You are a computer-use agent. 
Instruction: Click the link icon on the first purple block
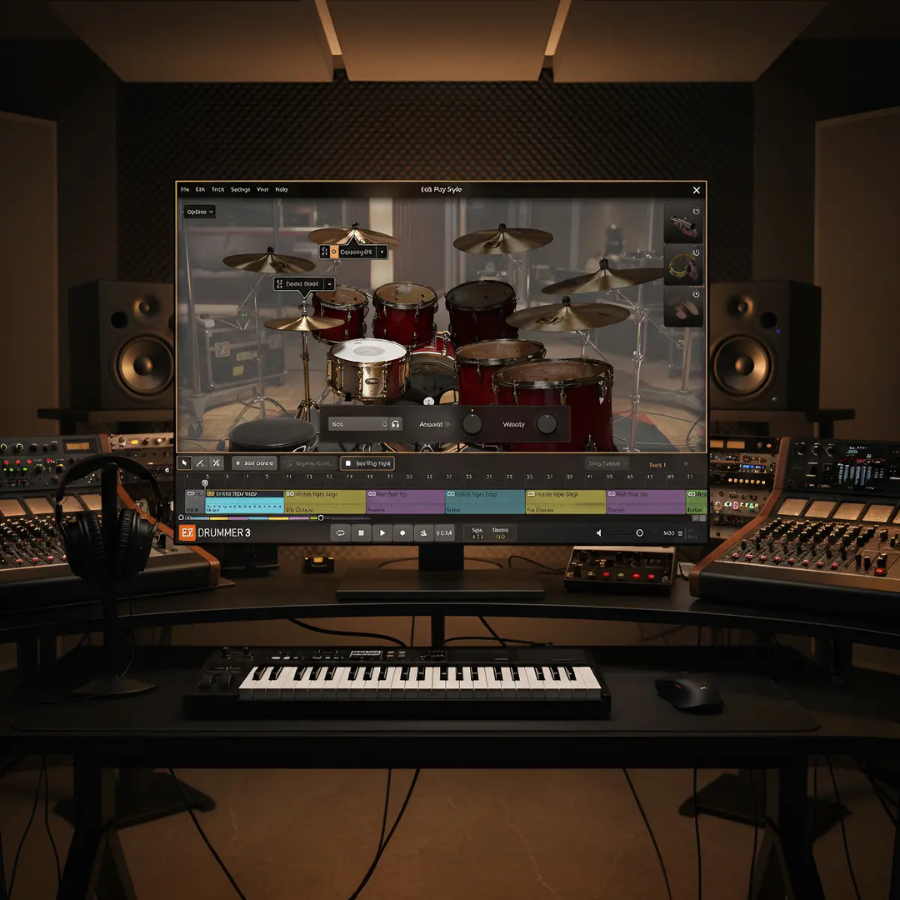(371, 494)
